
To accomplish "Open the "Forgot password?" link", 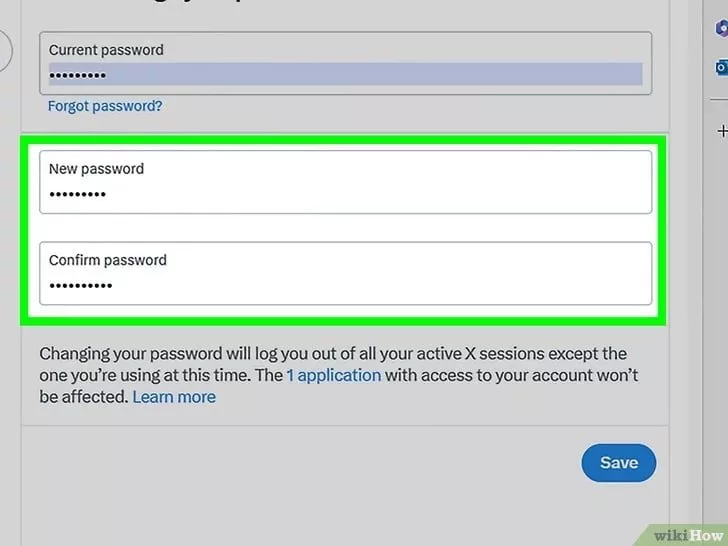I will (105, 105).
